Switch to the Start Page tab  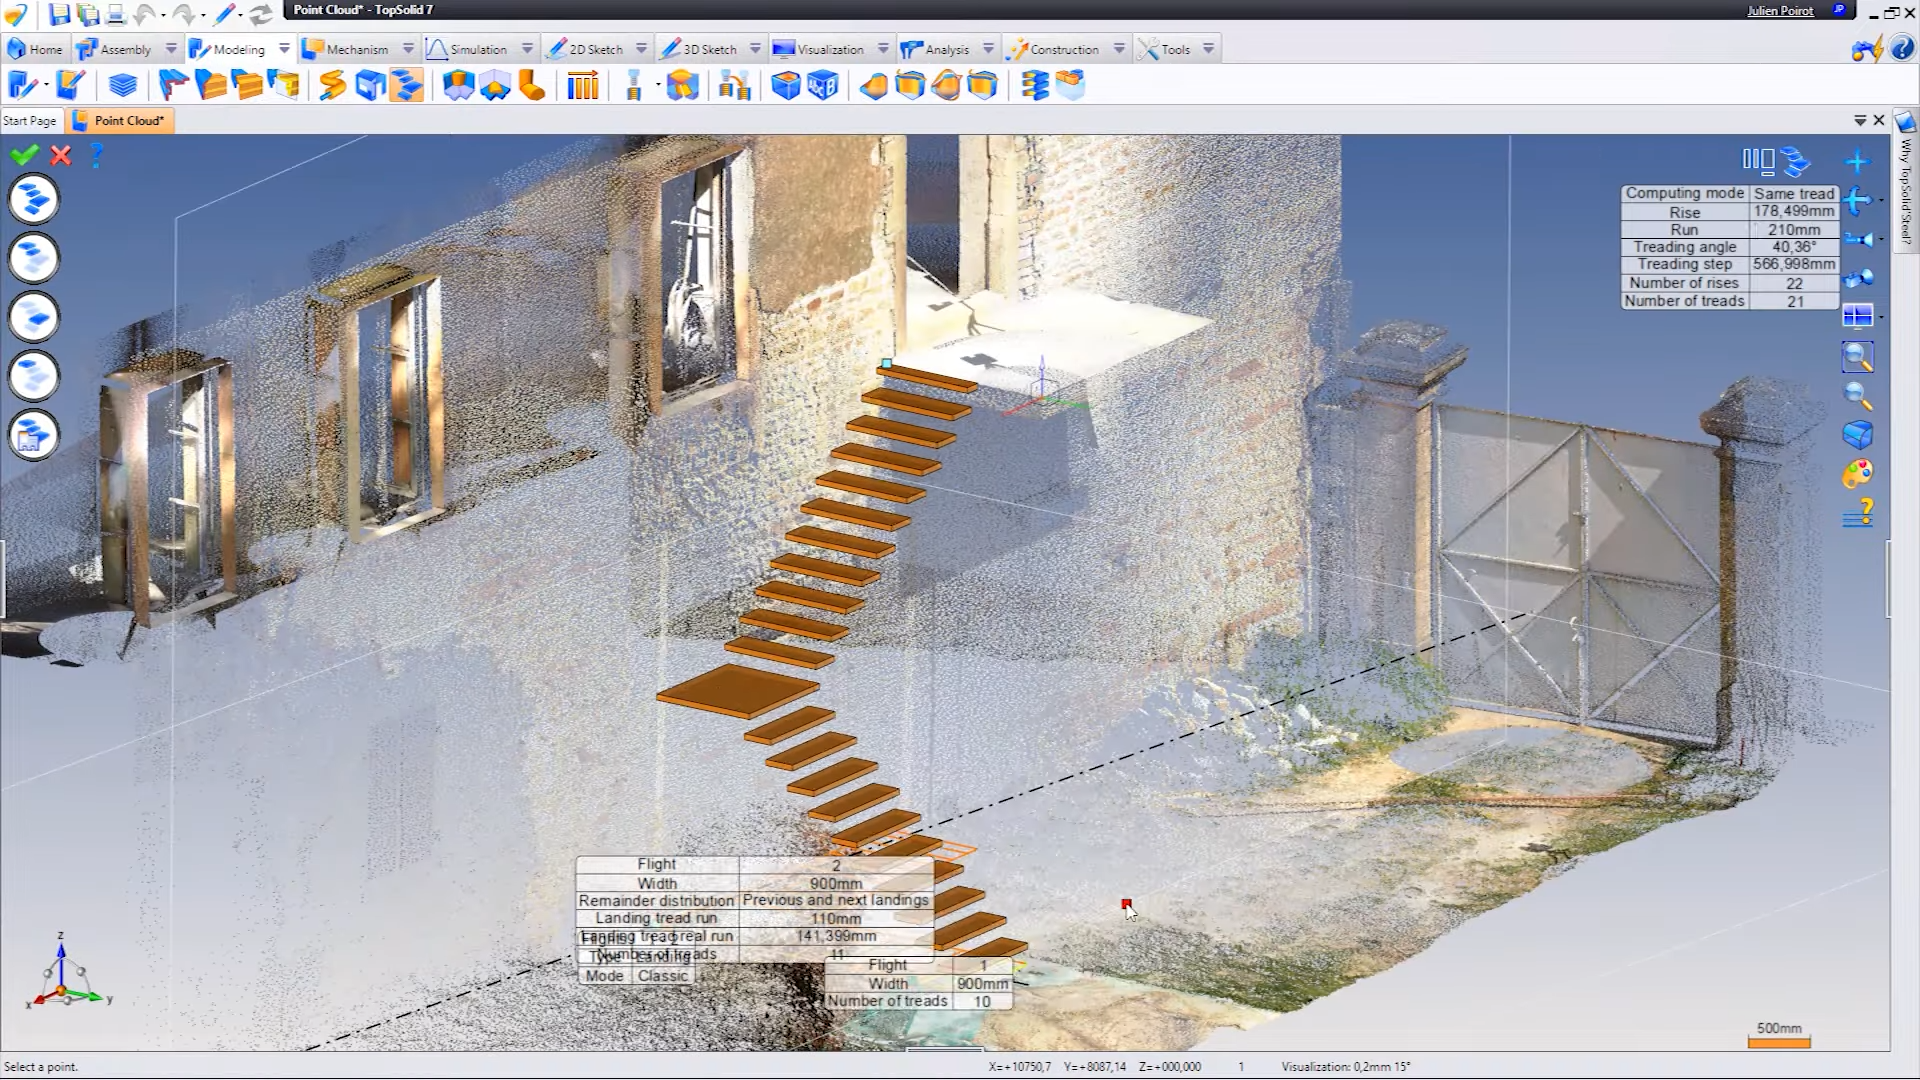[29, 120]
